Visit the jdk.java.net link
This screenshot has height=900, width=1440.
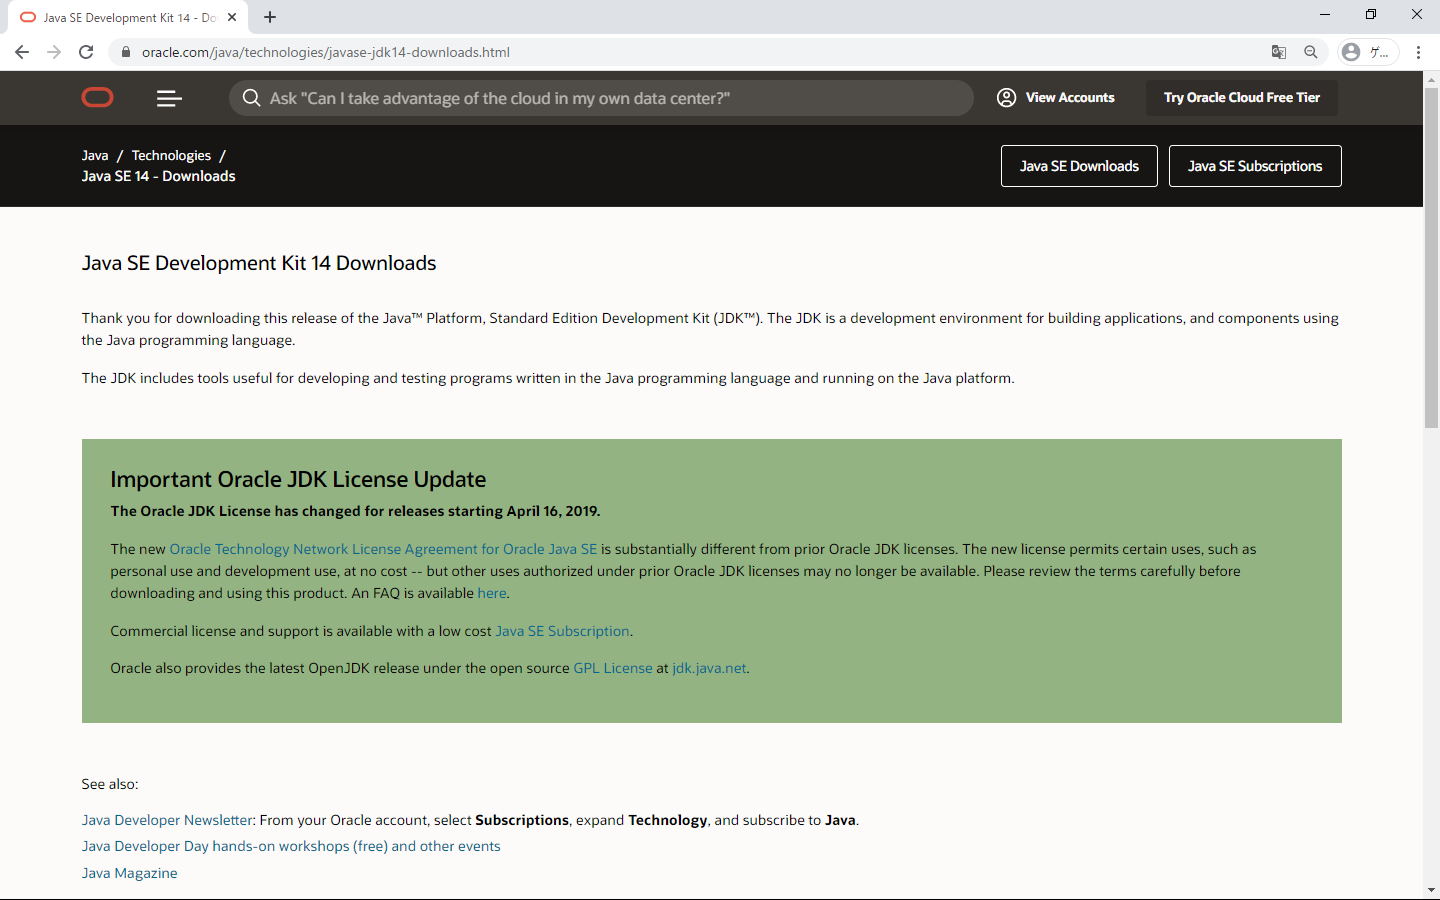click(709, 668)
